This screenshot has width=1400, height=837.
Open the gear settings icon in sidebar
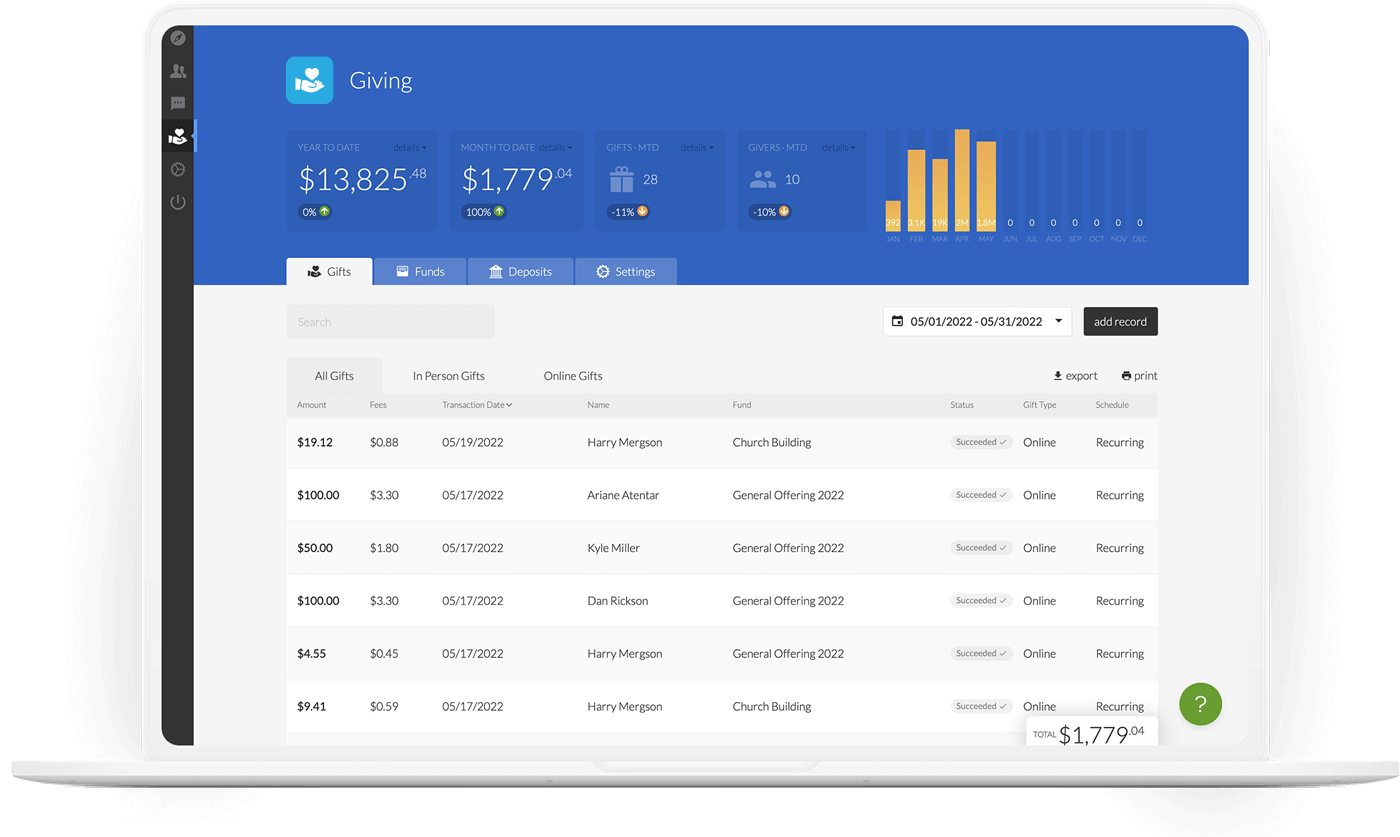[177, 169]
